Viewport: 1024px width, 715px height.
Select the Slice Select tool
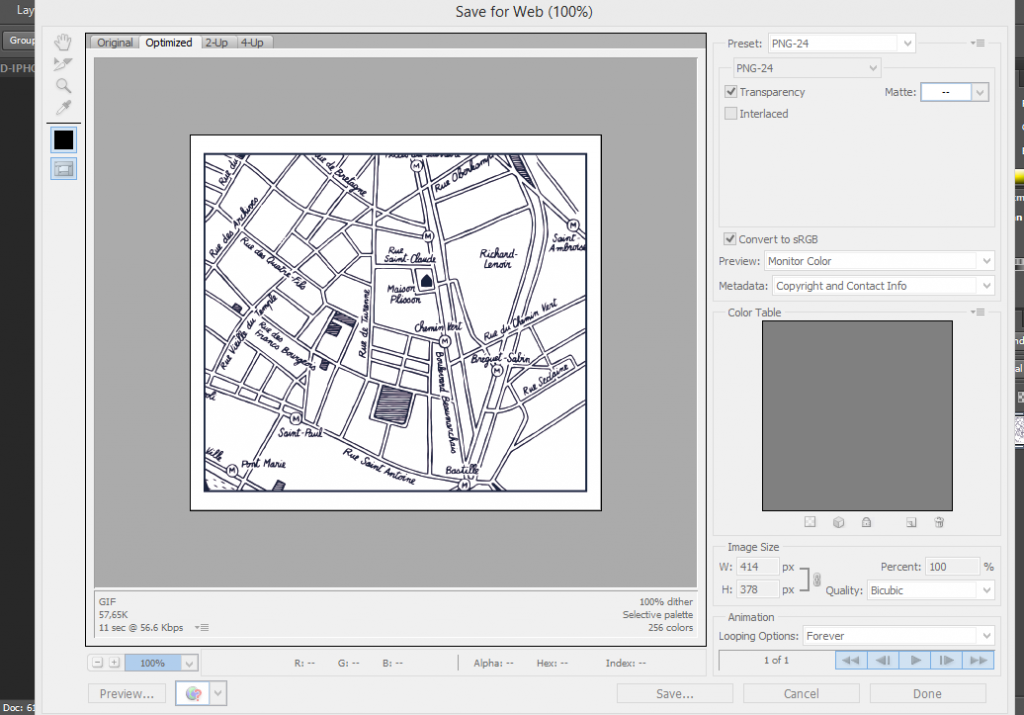click(x=63, y=64)
